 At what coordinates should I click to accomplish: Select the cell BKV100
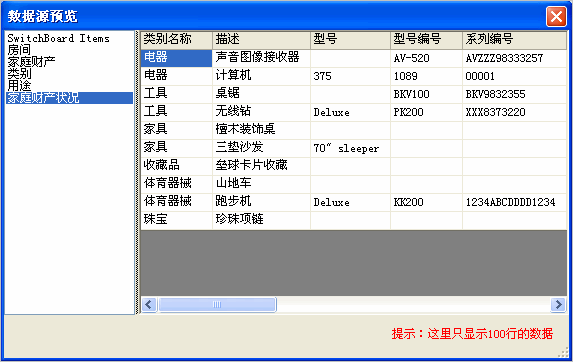(x=426, y=94)
